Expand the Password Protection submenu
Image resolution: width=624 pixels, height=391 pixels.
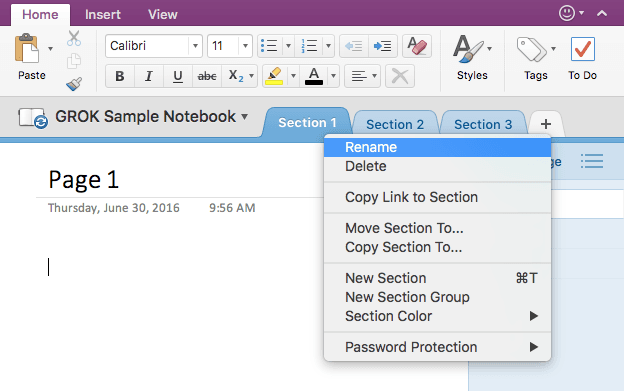437,348
